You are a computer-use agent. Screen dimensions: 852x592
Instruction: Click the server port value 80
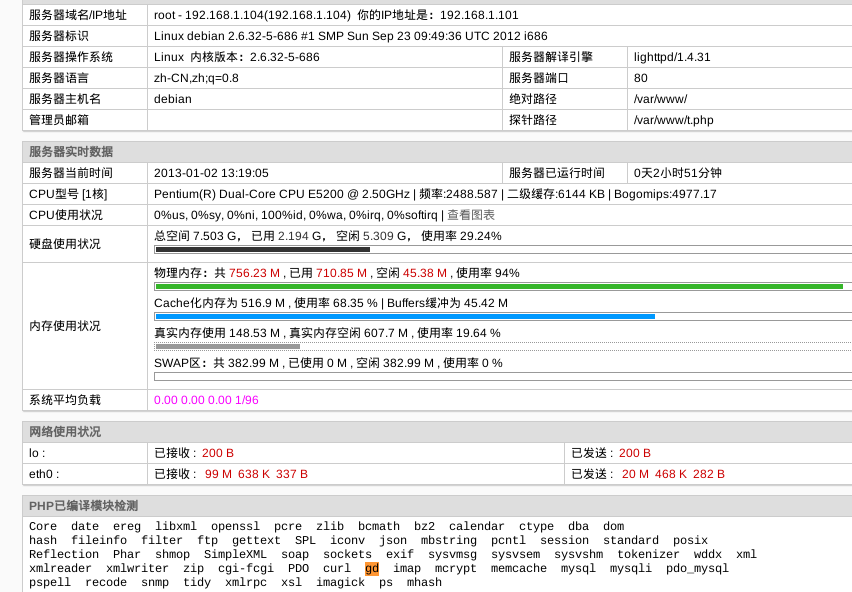click(x=641, y=78)
